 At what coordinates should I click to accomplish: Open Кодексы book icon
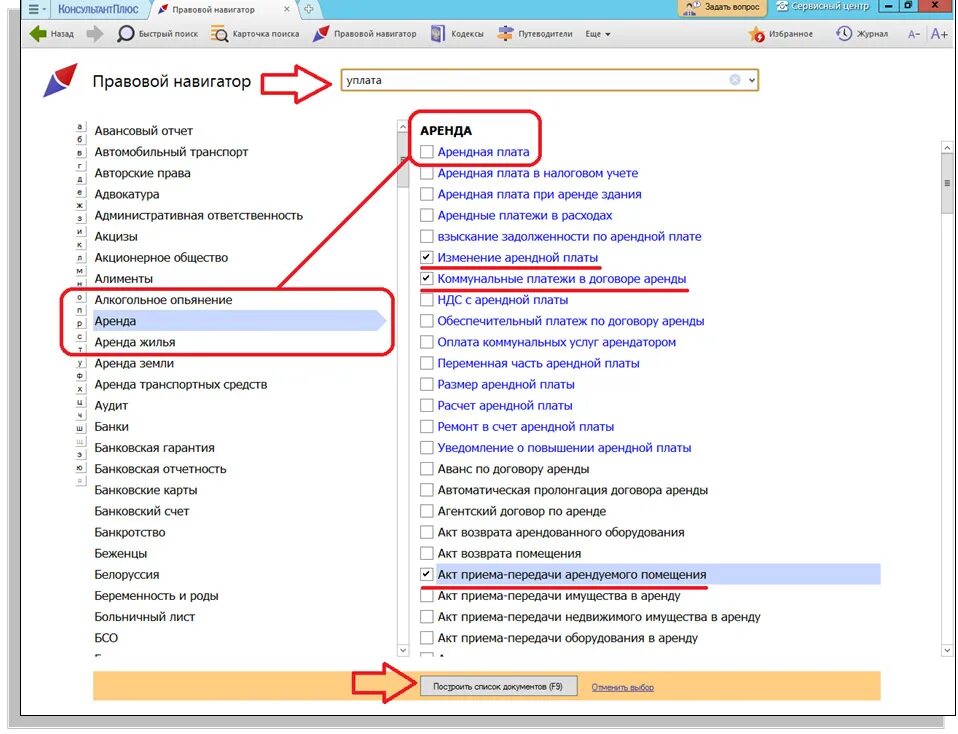click(x=437, y=34)
